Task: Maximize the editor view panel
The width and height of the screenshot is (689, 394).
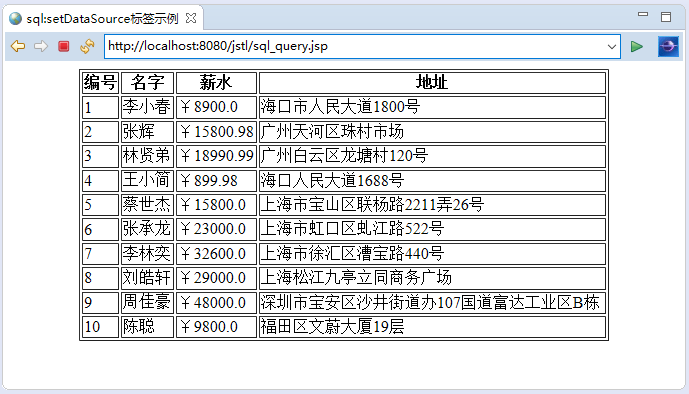Action: pyautogui.click(x=666, y=17)
